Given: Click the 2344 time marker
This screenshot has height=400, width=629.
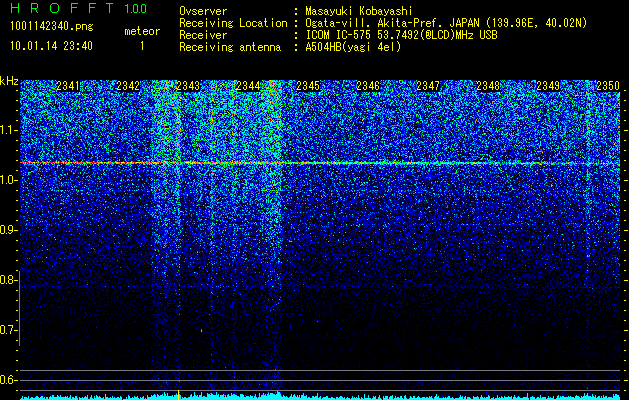Looking at the screenshot, I should click(x=248, y=86).
